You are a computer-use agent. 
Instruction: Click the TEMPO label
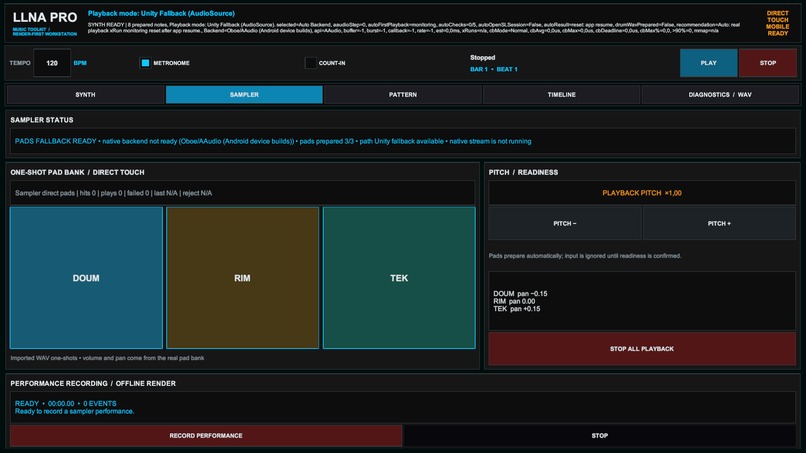(20, 63)
